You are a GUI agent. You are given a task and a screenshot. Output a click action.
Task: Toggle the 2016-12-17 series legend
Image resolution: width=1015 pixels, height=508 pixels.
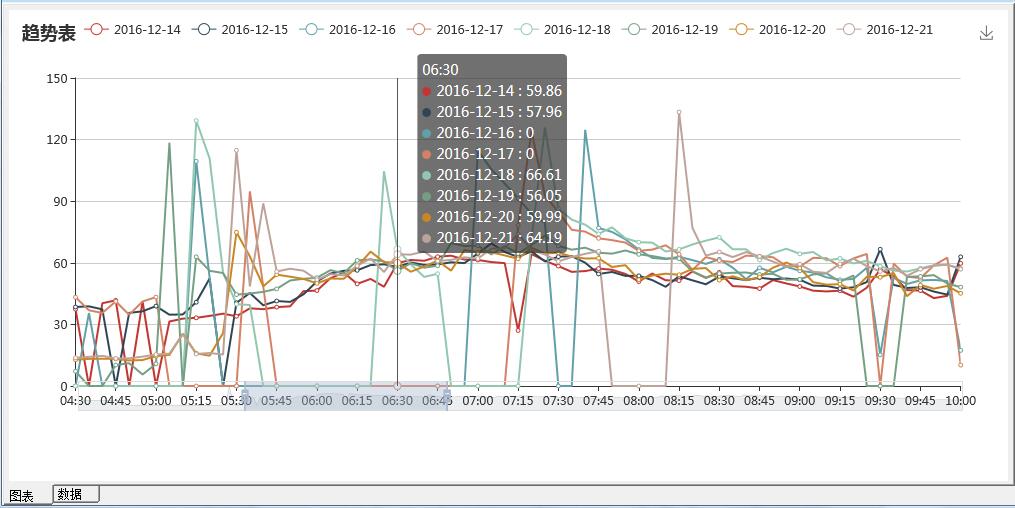[x=455, y=29]
